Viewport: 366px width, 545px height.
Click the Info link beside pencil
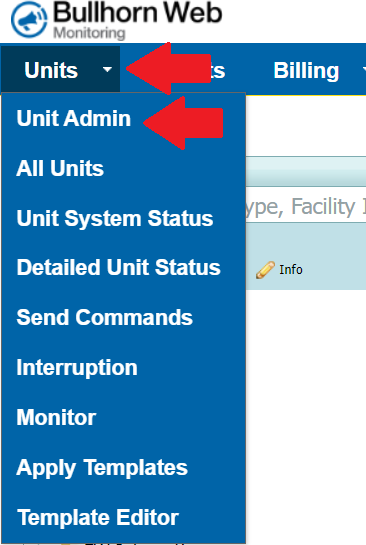coord(291,270)
